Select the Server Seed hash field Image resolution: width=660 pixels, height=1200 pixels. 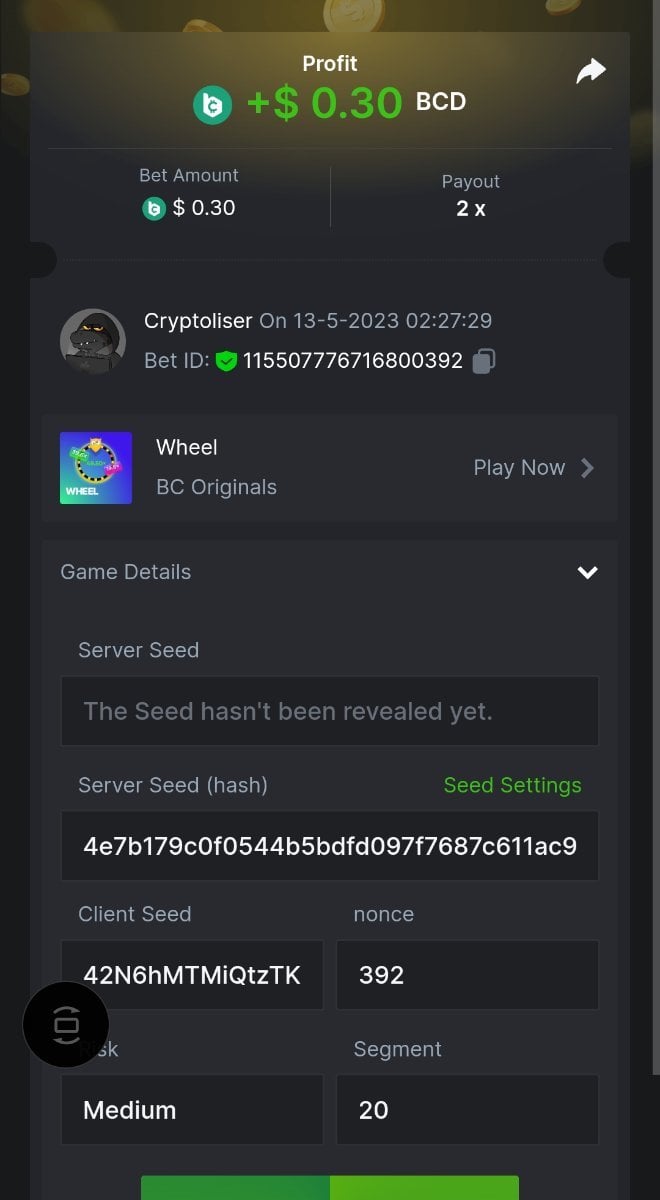330,846
